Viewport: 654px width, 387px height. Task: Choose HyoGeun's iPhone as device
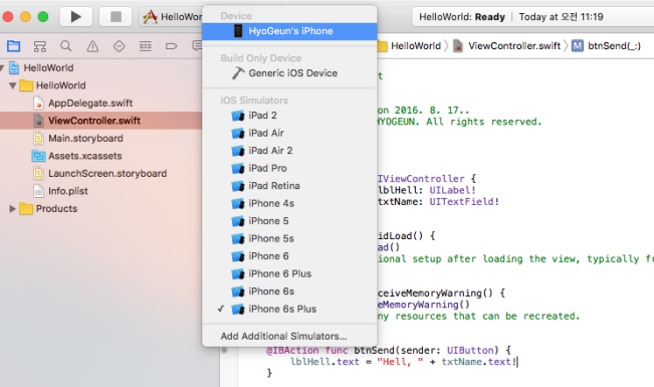(290, 31)
